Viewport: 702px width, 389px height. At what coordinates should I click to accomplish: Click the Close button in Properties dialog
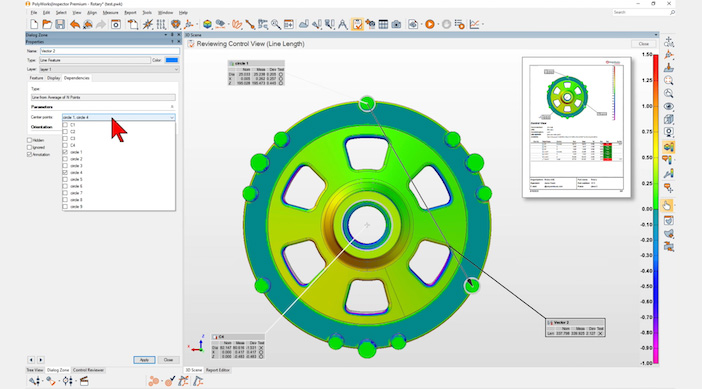click(x=168, y=360)
